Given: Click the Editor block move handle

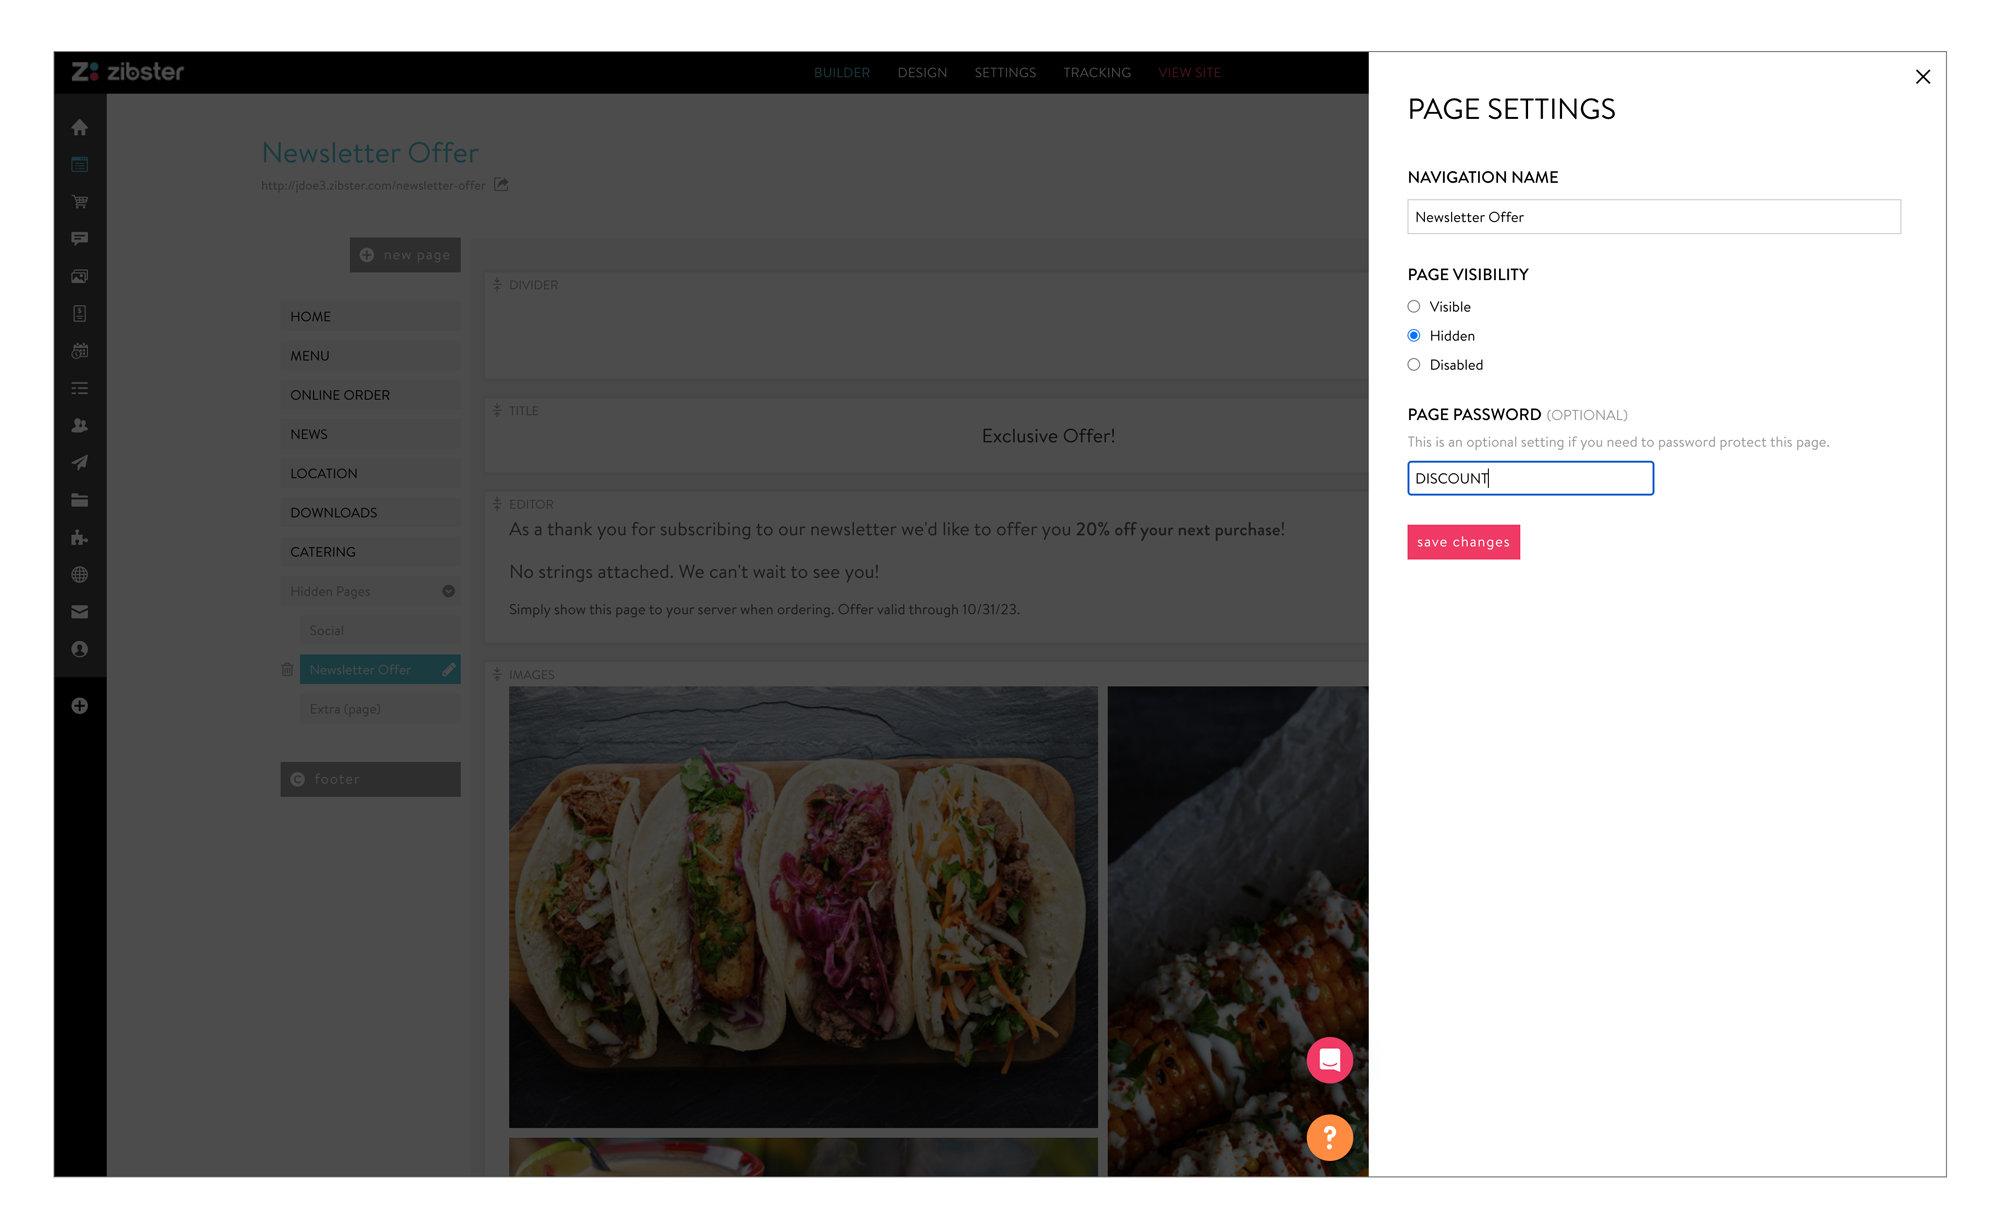Looking at the screenshot, I should point(497,504).
